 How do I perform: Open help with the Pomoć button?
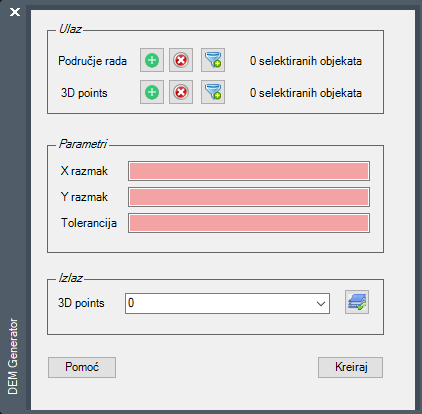pos(82,367)
